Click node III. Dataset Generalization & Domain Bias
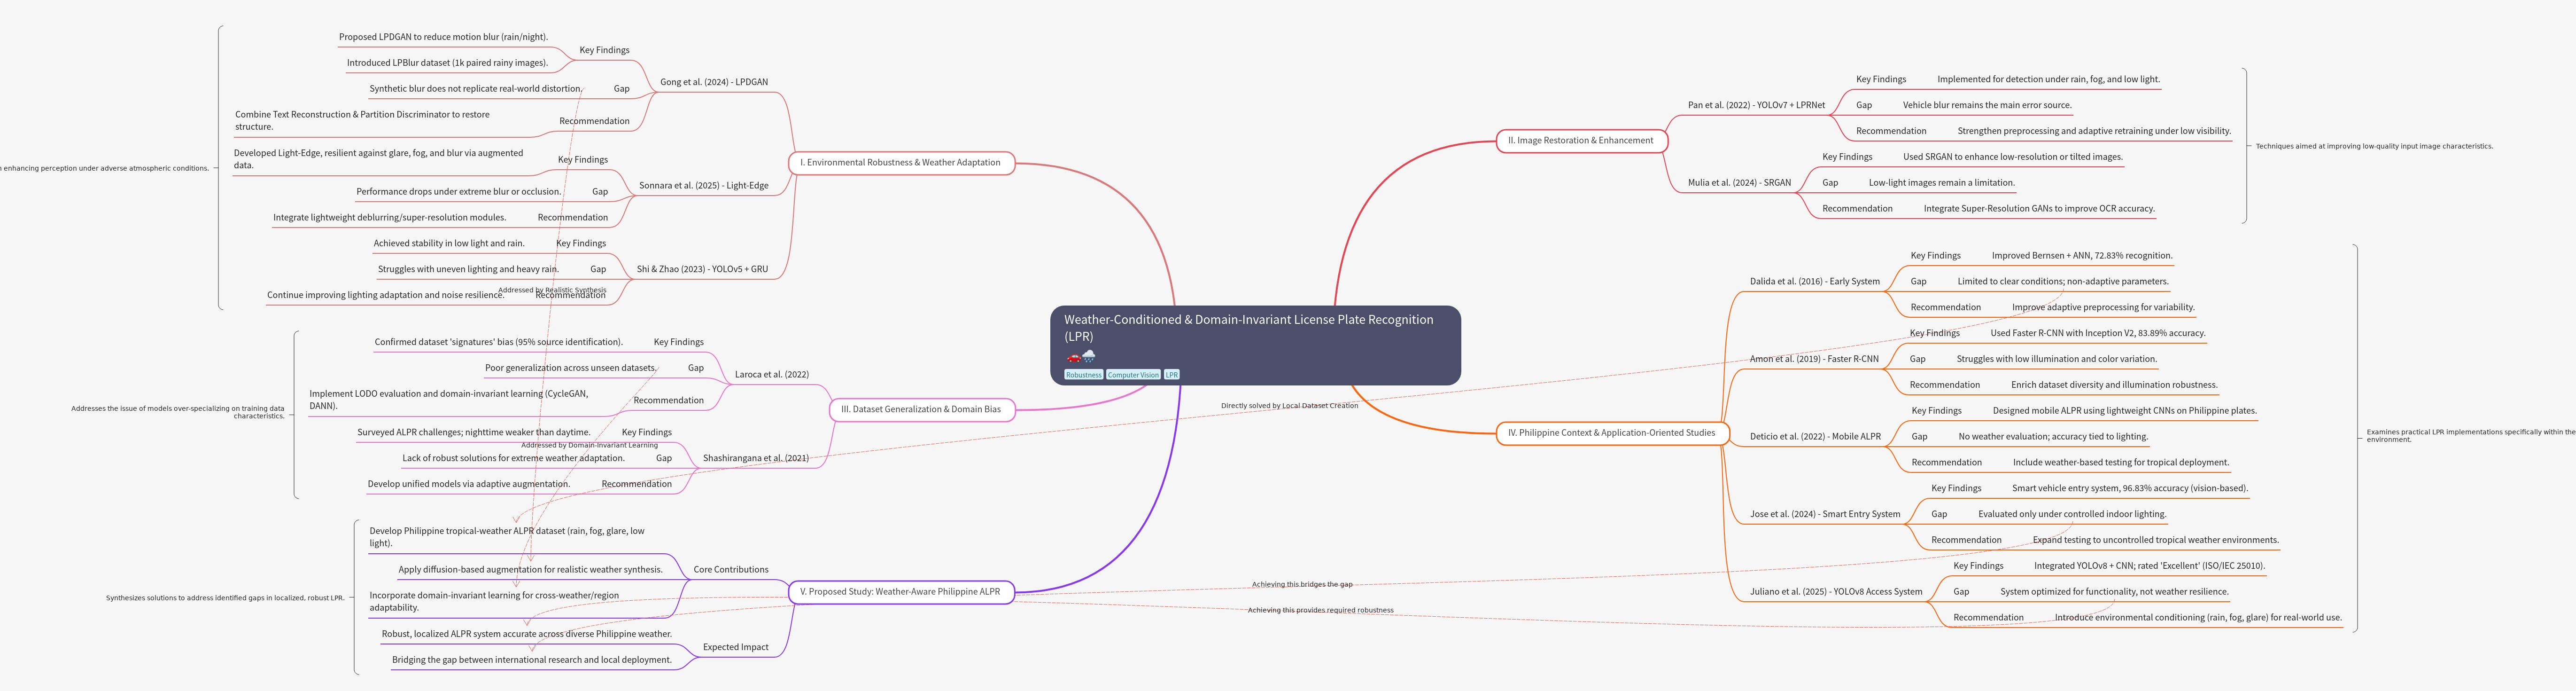 [x=920, y=409]
